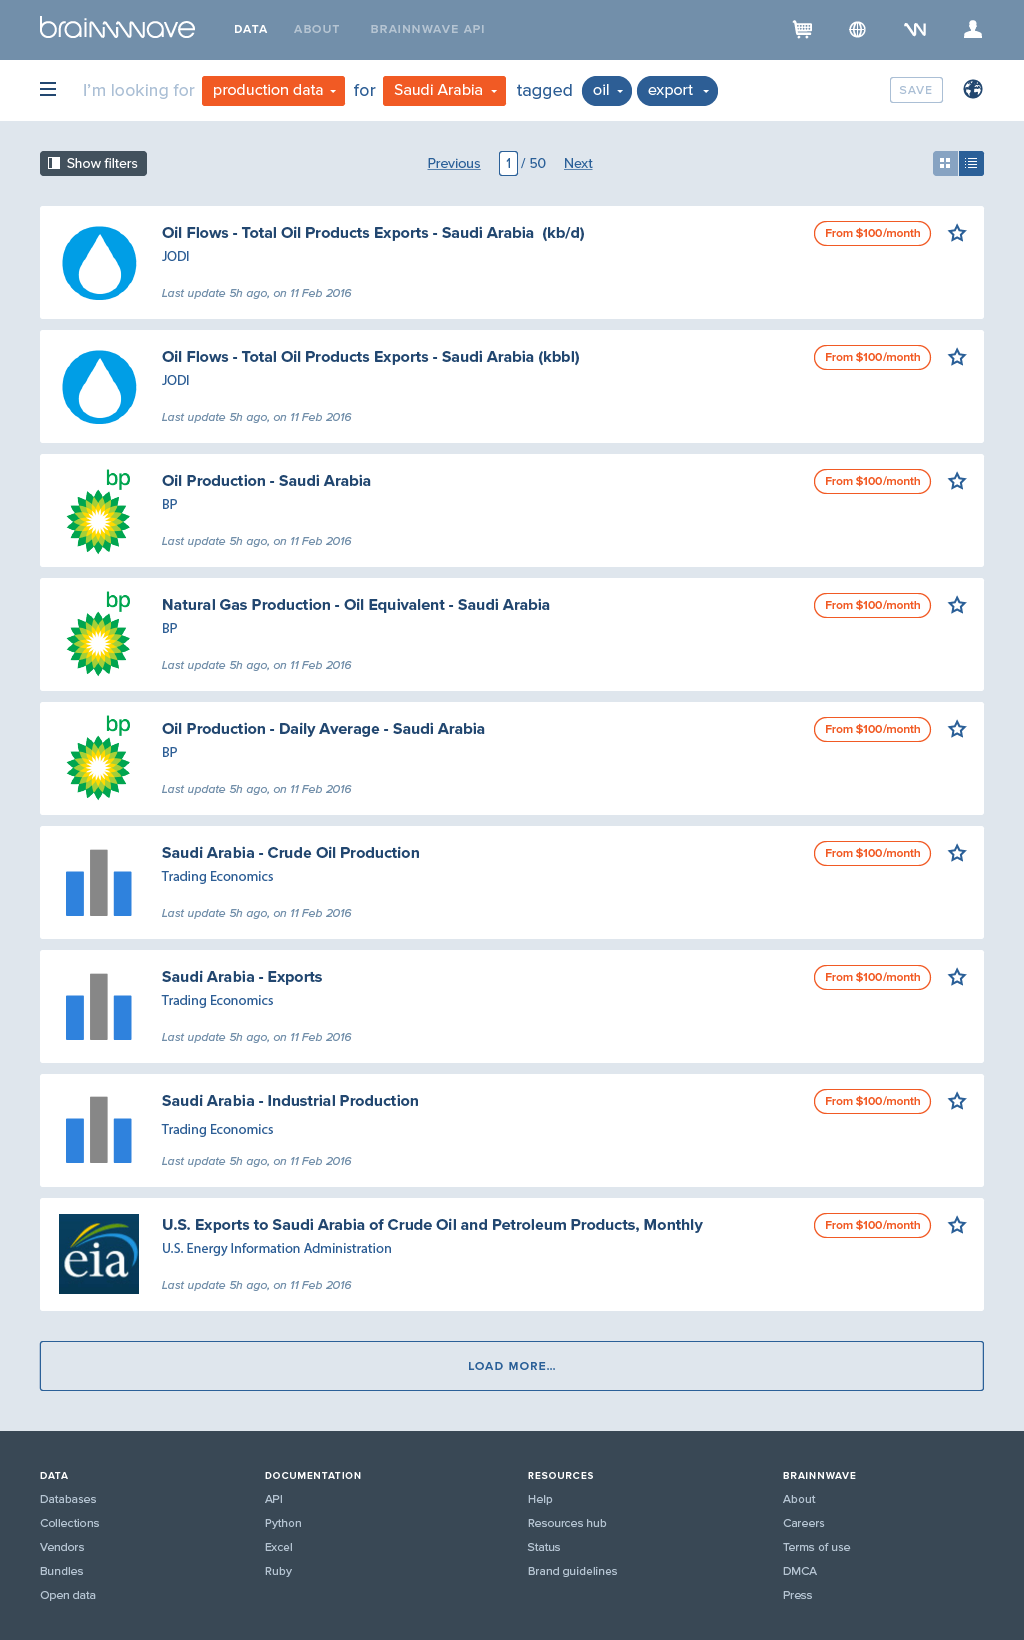Click bar chart logo for Saudi Arabia - Exports
The width and height of the screenshot is (1024, 1640).
point(99,1007)
